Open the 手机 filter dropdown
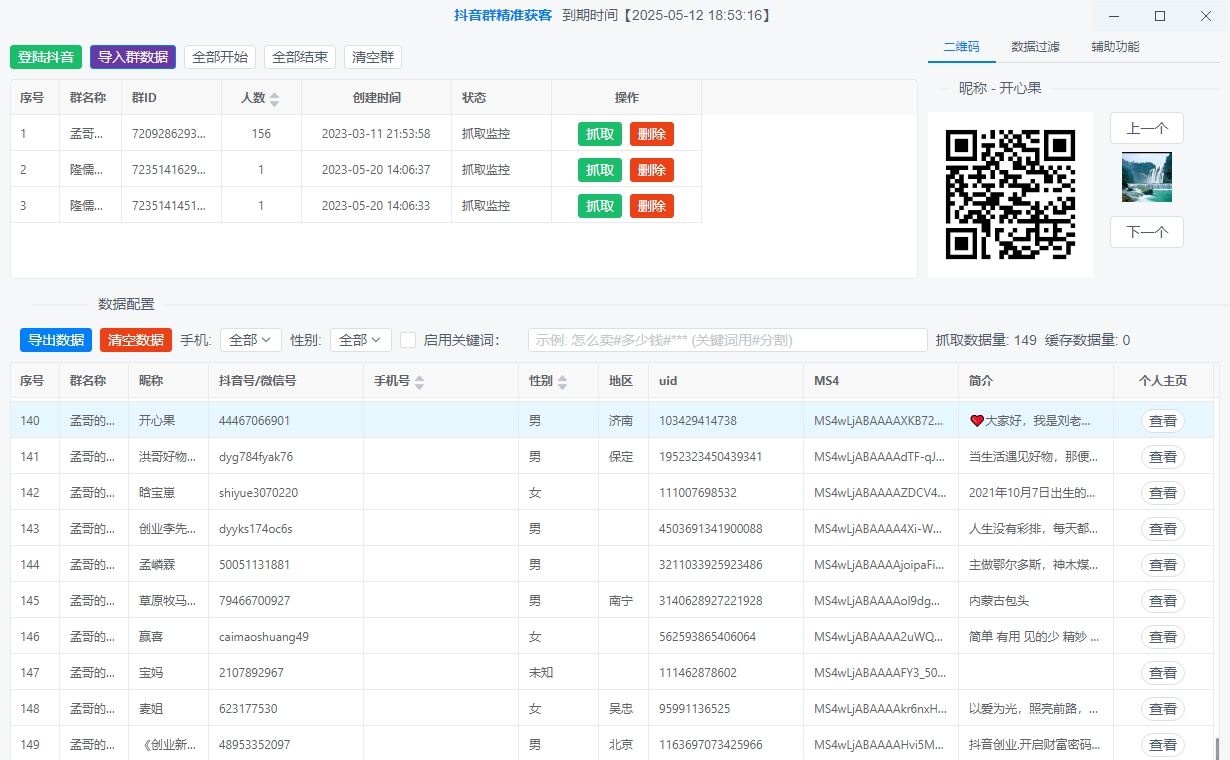1230x760 pixels. pos(250,340)
